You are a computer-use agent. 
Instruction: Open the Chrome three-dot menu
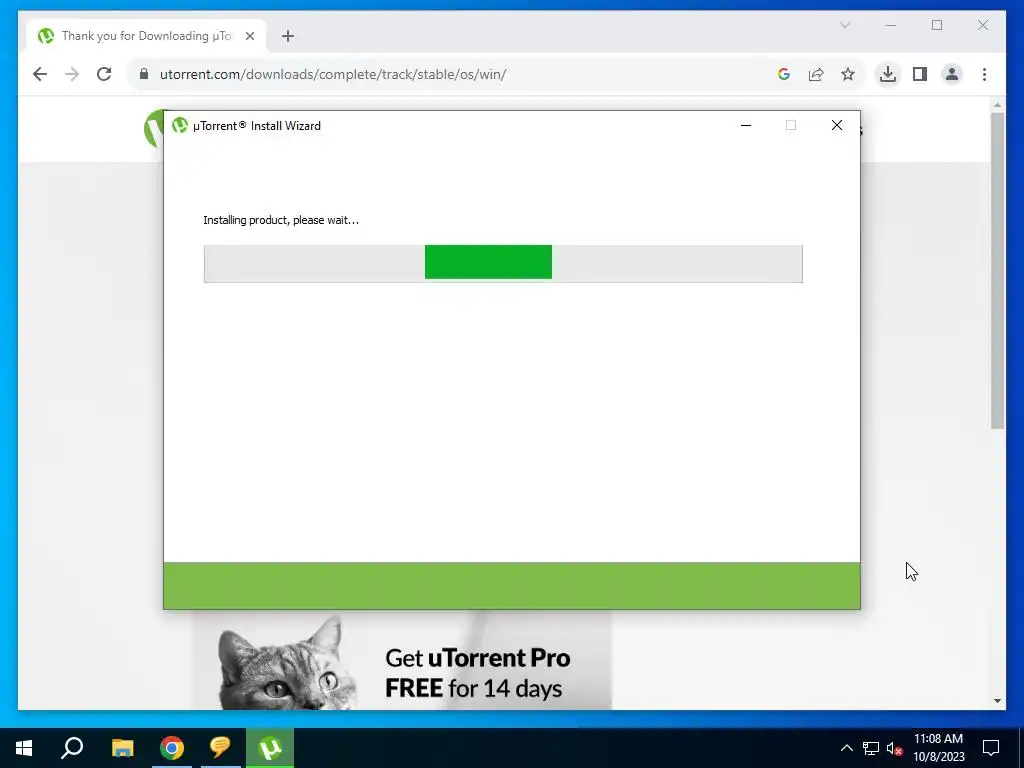point(984,74)
